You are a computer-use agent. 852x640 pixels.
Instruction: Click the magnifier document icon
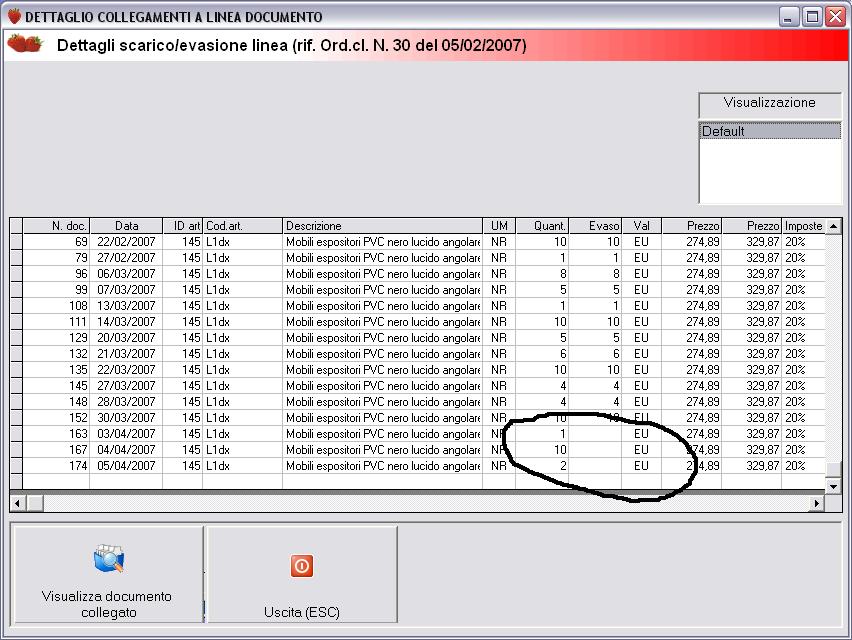point(109,558)
